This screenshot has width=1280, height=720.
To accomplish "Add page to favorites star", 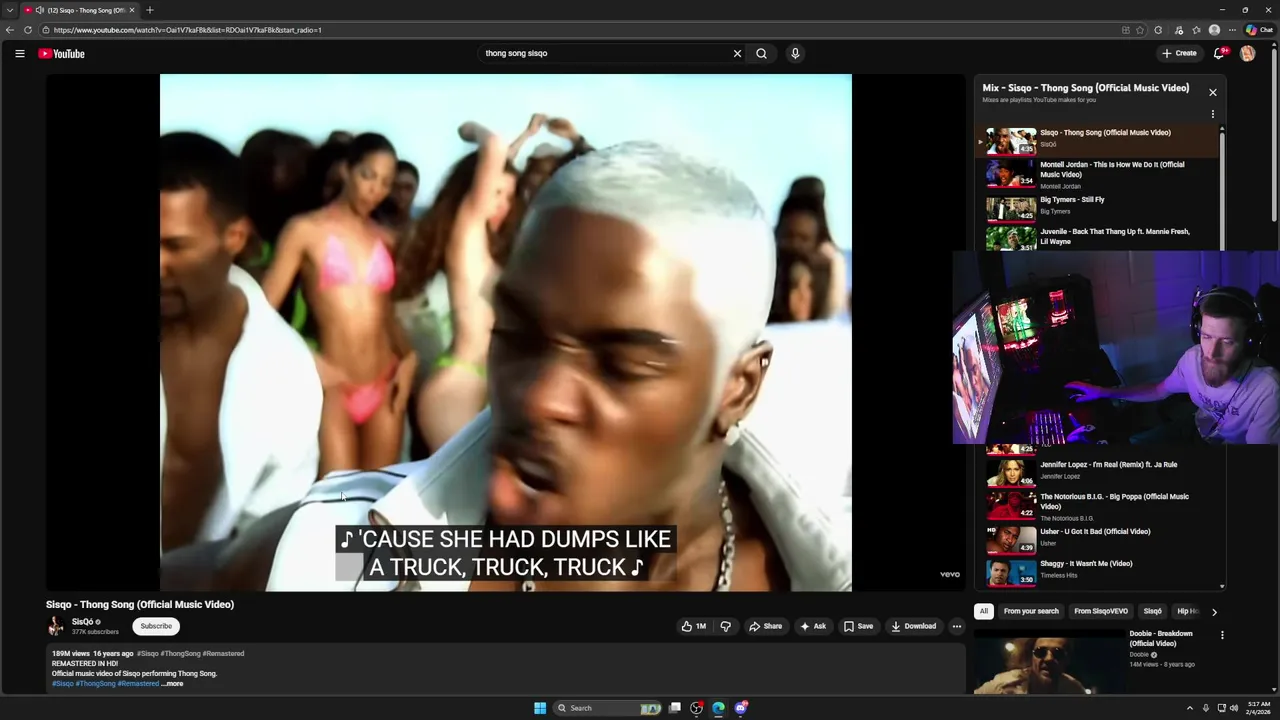I will 1140,30.
